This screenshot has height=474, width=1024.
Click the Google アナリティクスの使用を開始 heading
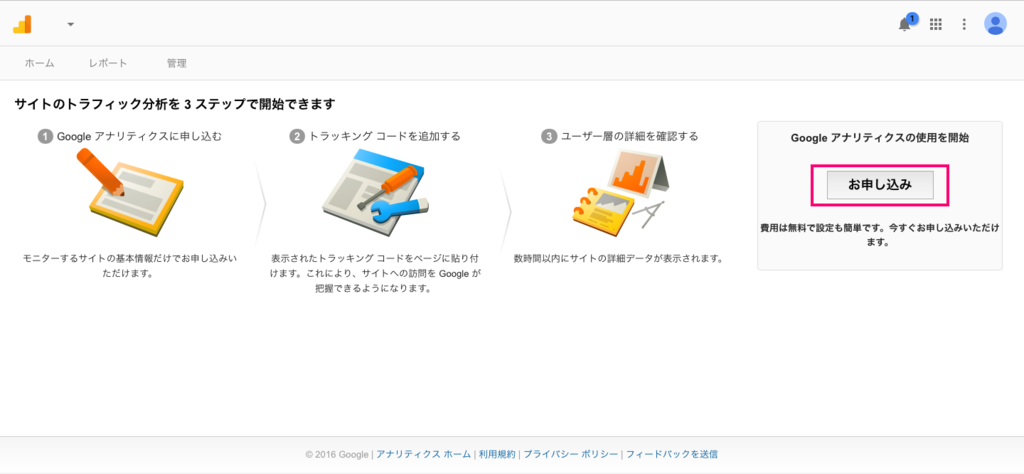coord(880,138)
